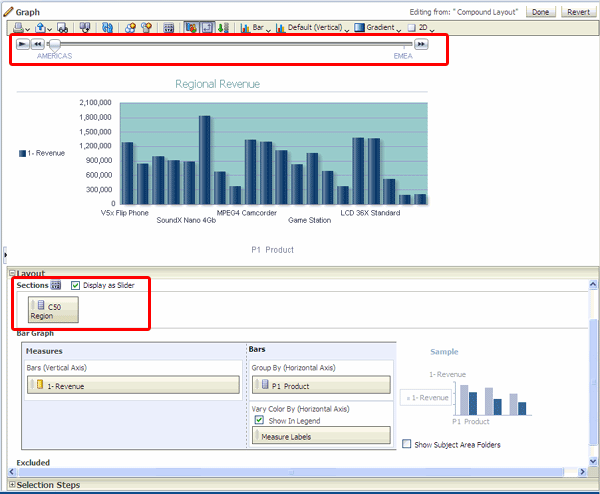The height and width of the screenshot is (494, 600).
Task: Click the show preview binoculars icon
Action: click(62, 28)
